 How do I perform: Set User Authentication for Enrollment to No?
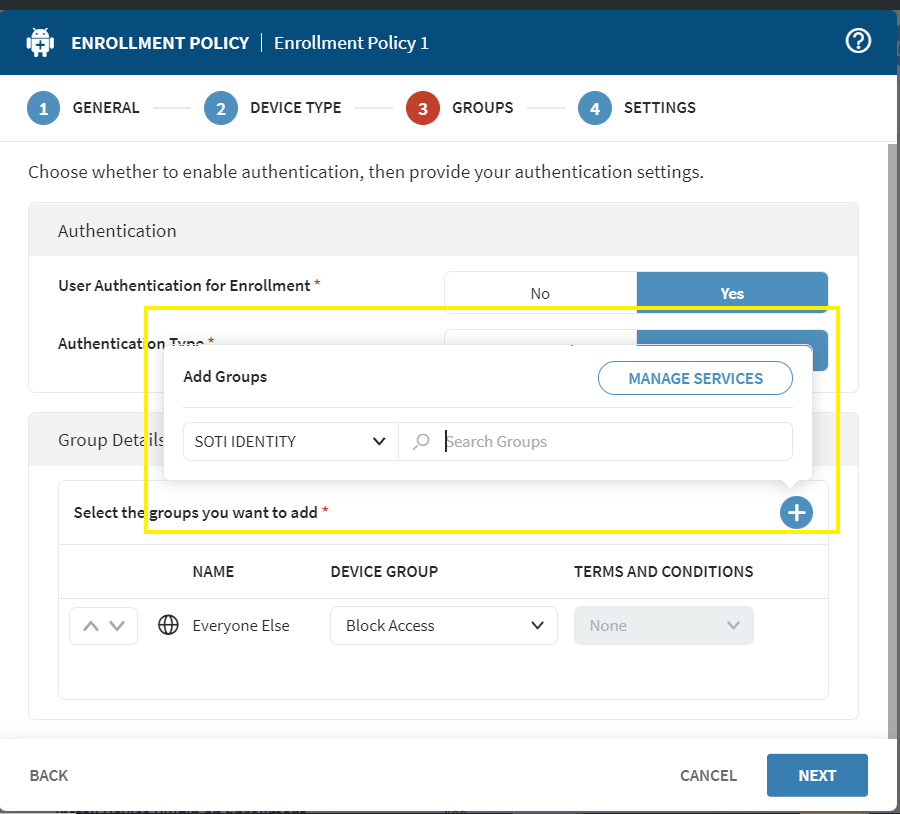coord(540,293)
